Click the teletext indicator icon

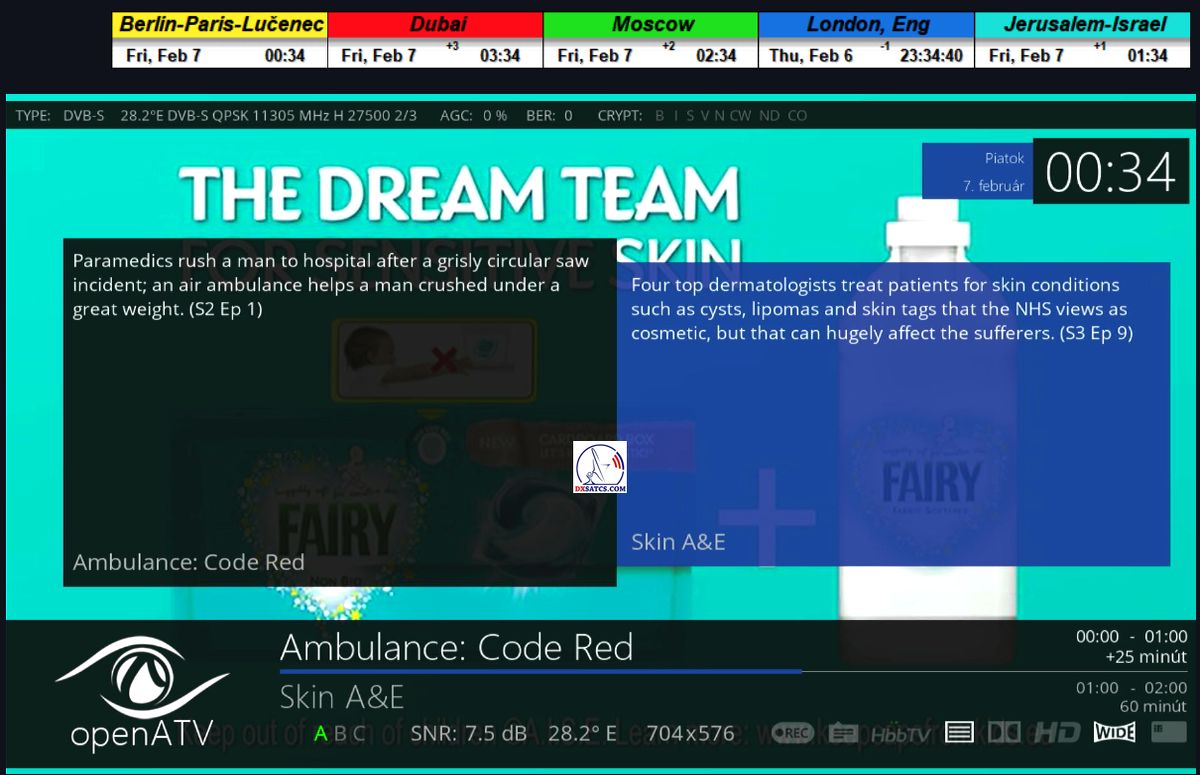959,733
